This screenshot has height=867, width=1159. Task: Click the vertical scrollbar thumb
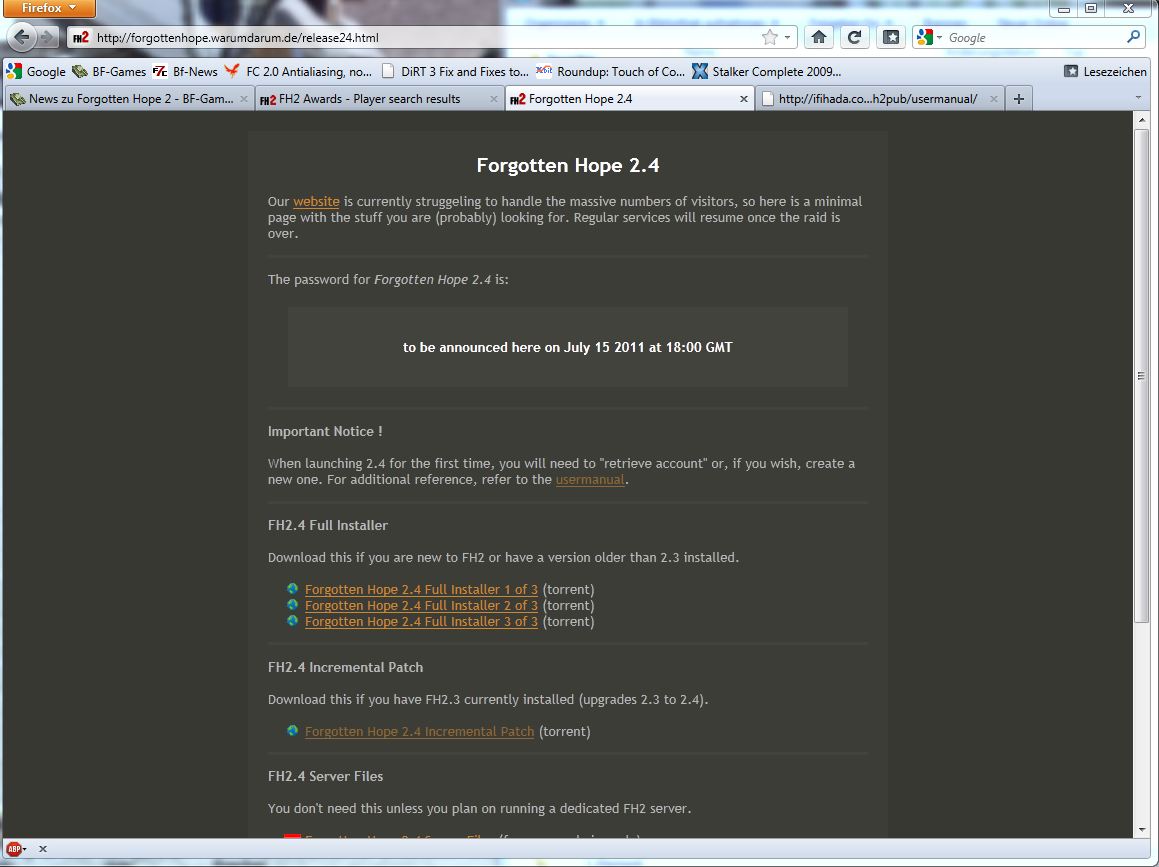(1142, 375)
